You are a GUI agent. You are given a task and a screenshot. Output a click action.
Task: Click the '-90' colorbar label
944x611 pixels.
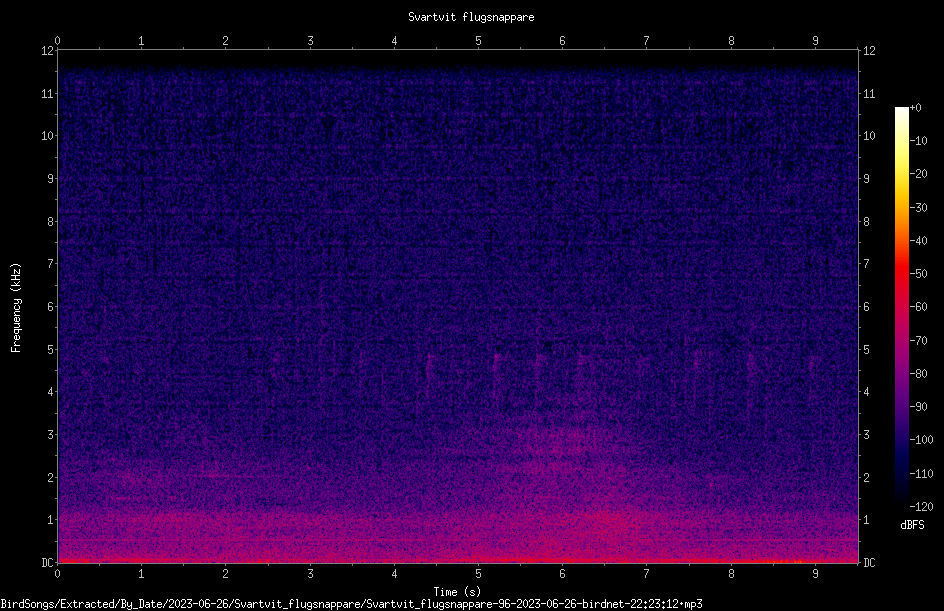918,407
